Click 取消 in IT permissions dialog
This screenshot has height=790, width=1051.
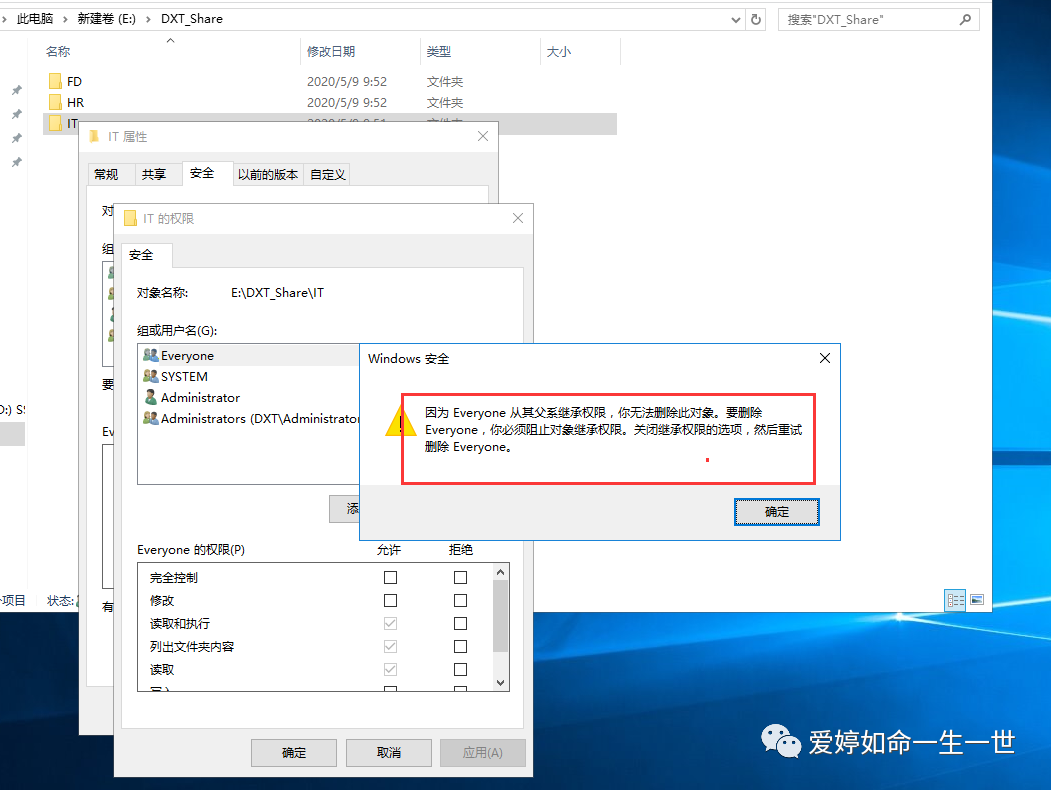click(389, 752)
